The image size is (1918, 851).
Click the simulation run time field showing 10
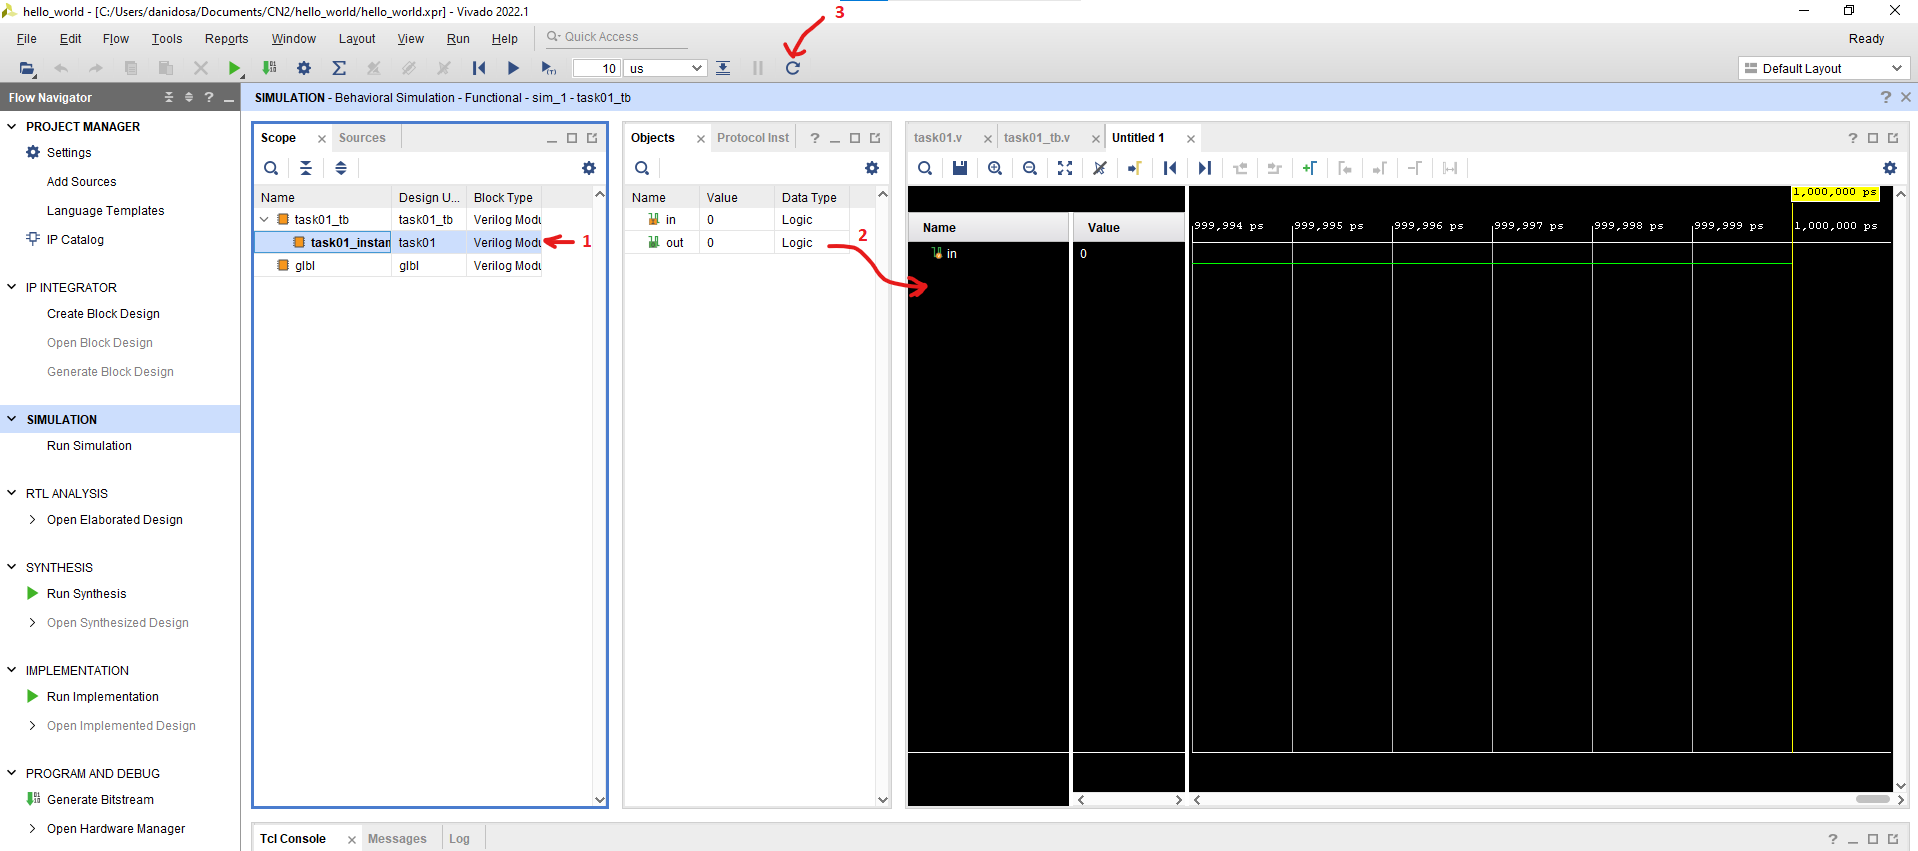(x=596, y=68)
